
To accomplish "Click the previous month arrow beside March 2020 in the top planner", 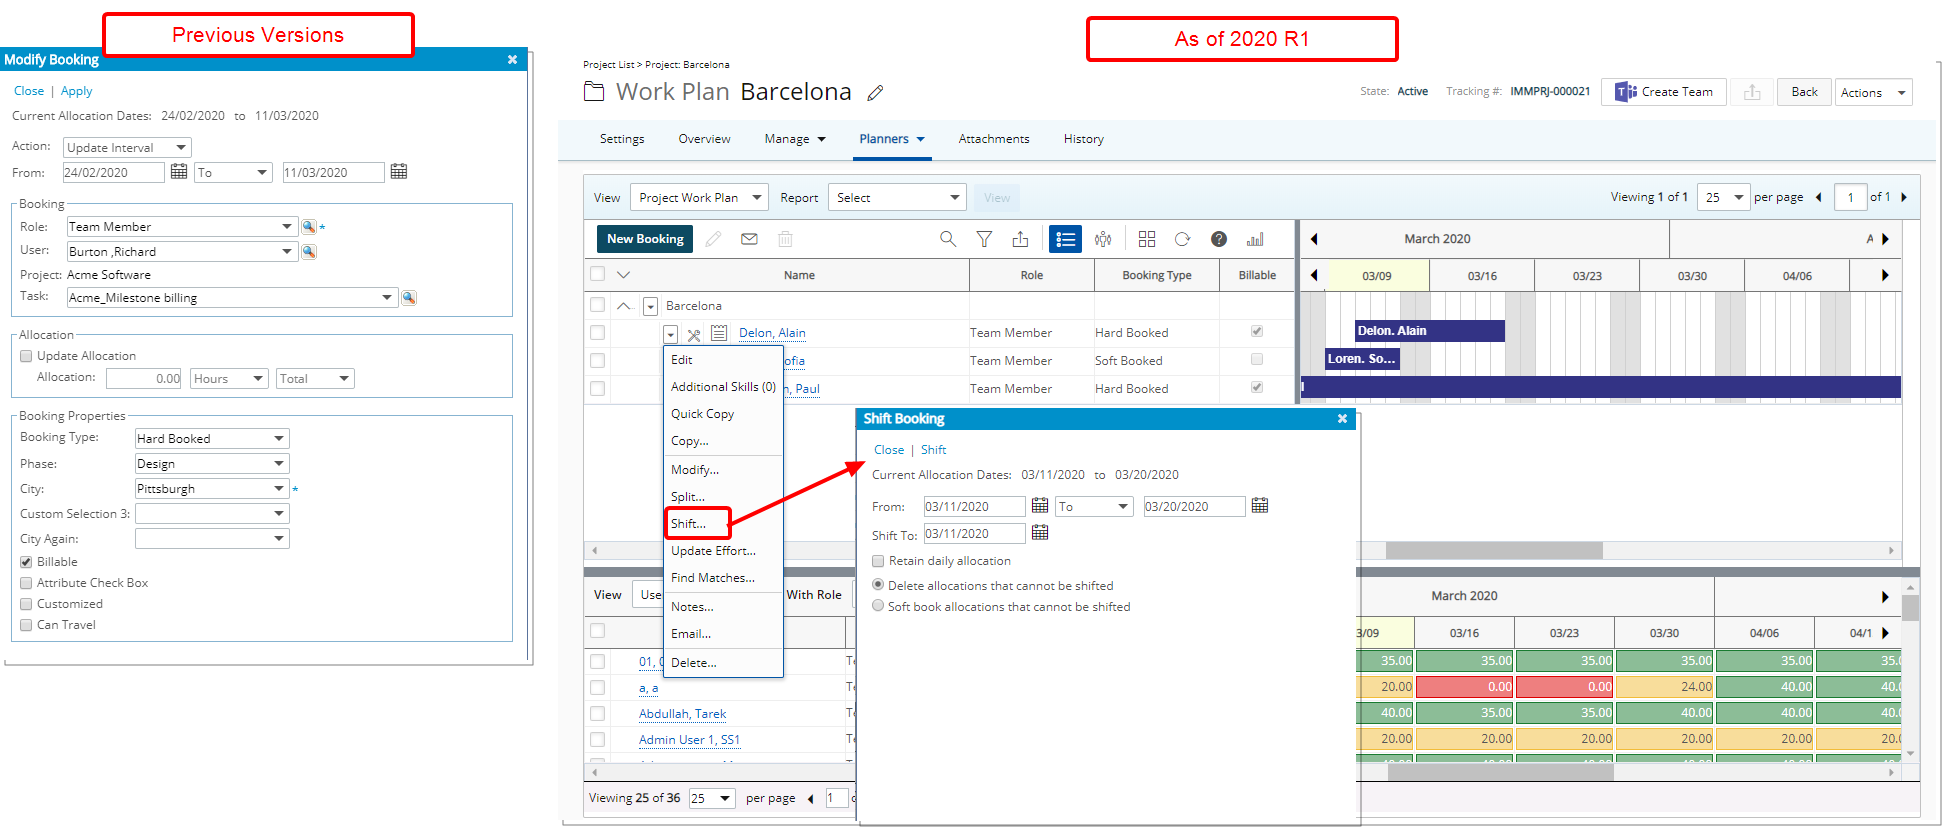I will (1314, 239).
